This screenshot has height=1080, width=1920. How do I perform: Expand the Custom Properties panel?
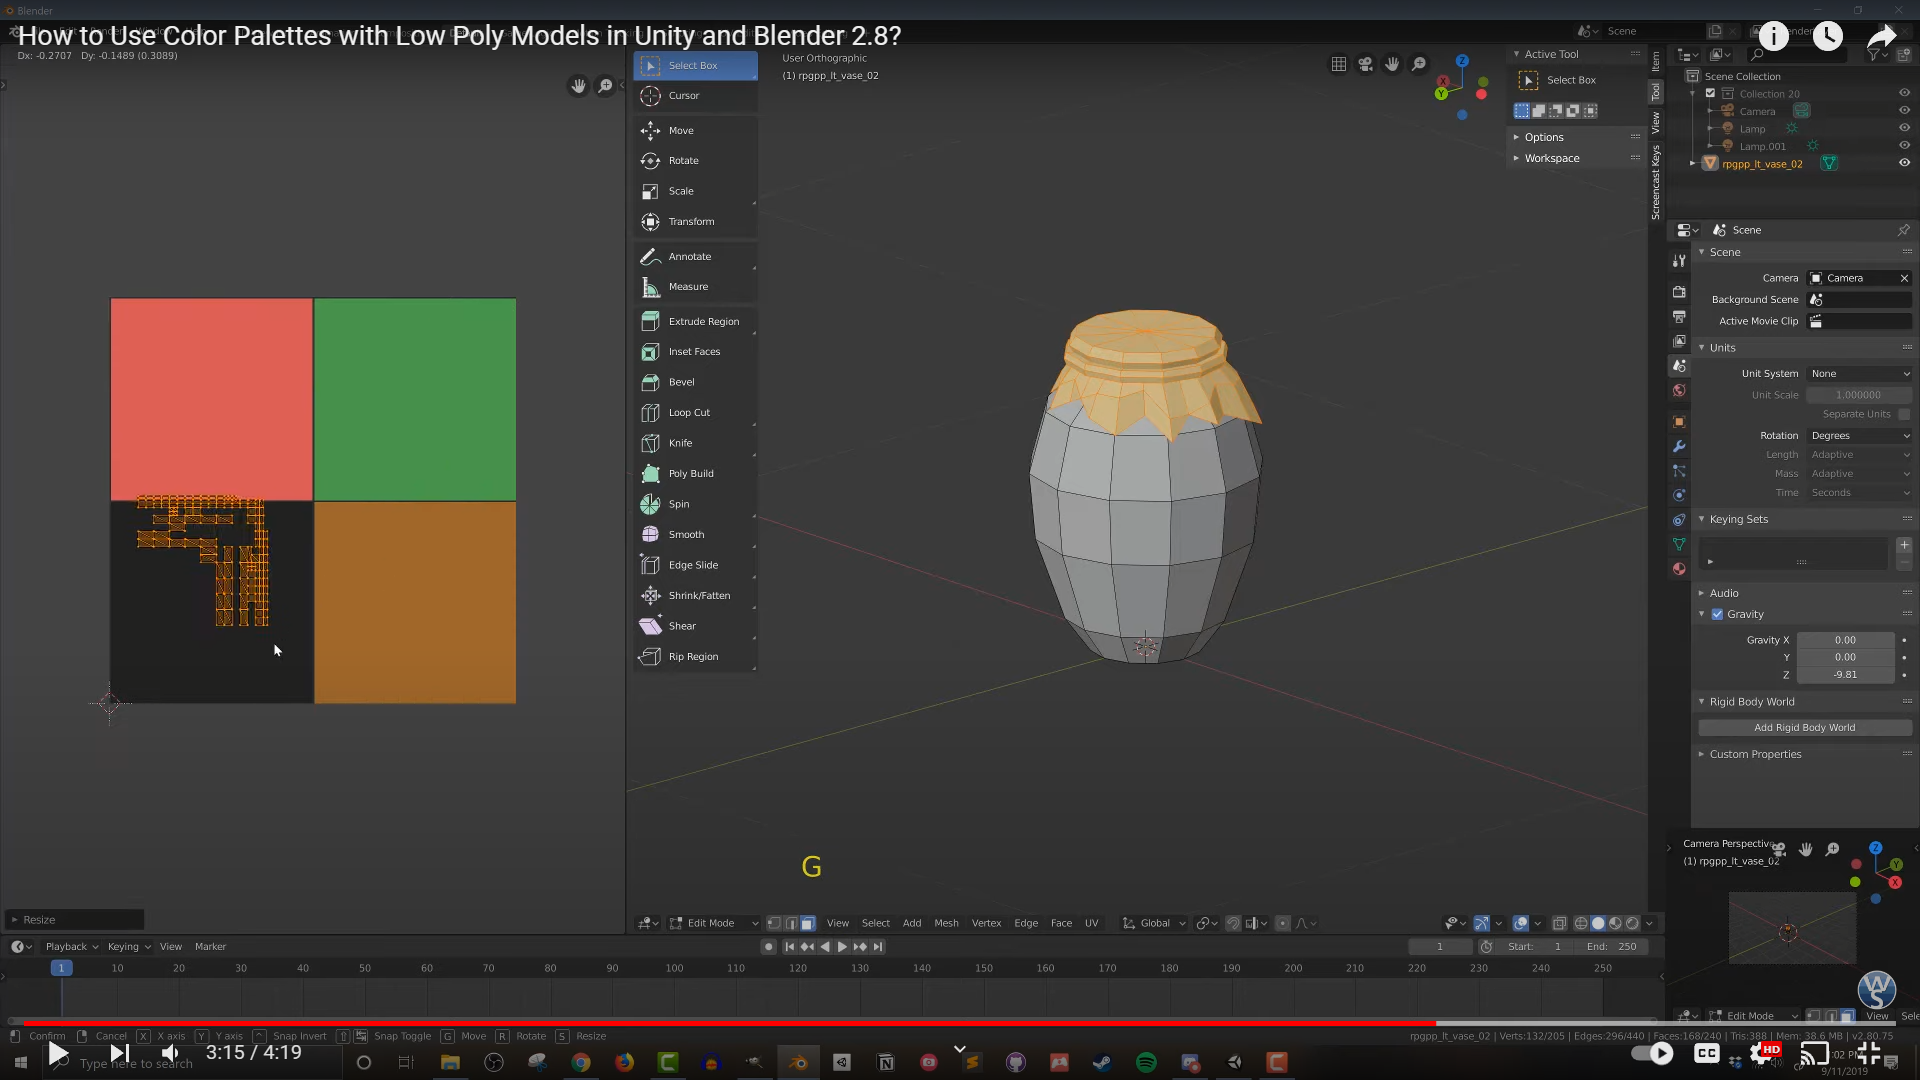1755,754
